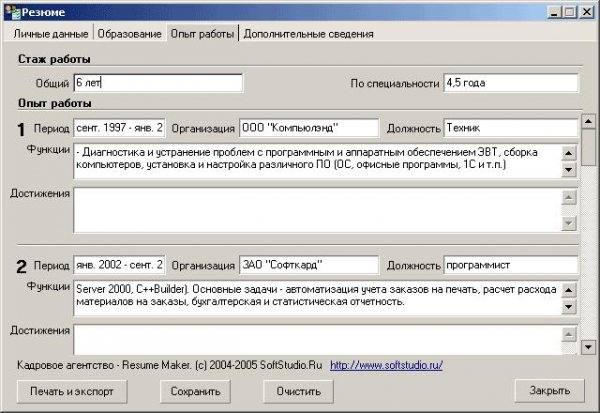Edit the first entry's Период field

click(120, 129)
